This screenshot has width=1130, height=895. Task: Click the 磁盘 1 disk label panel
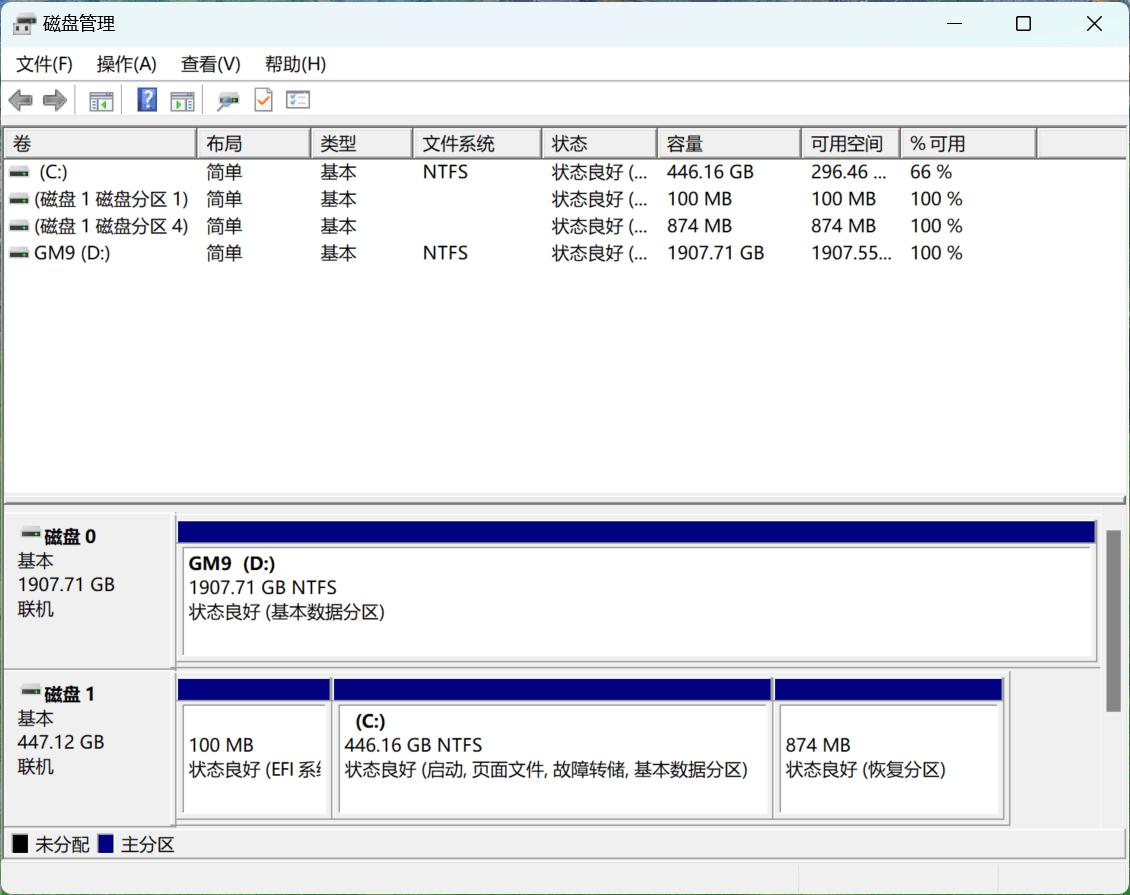[x=88, y=742]
